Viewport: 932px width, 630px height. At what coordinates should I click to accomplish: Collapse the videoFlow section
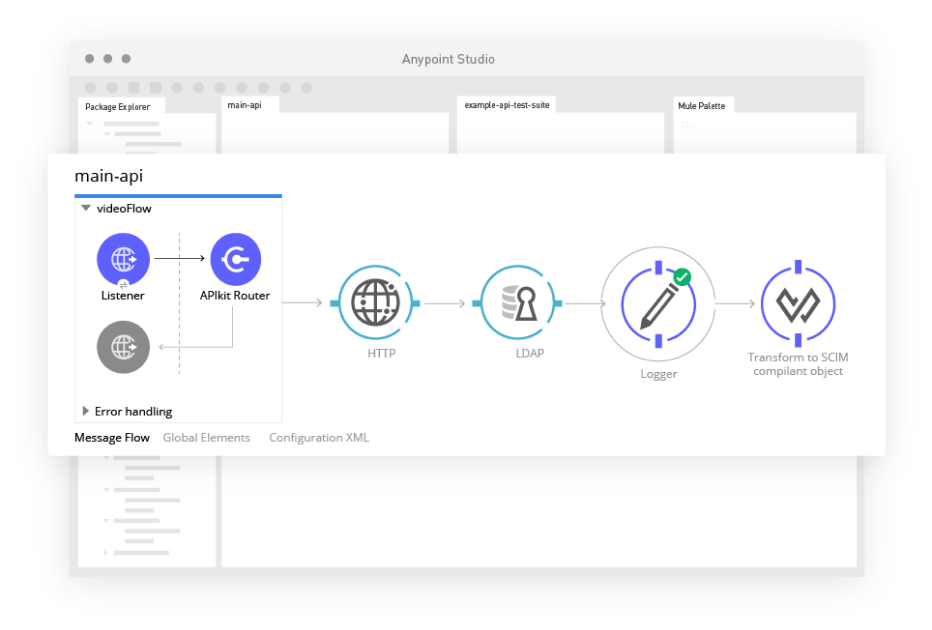tap(86, 208)
